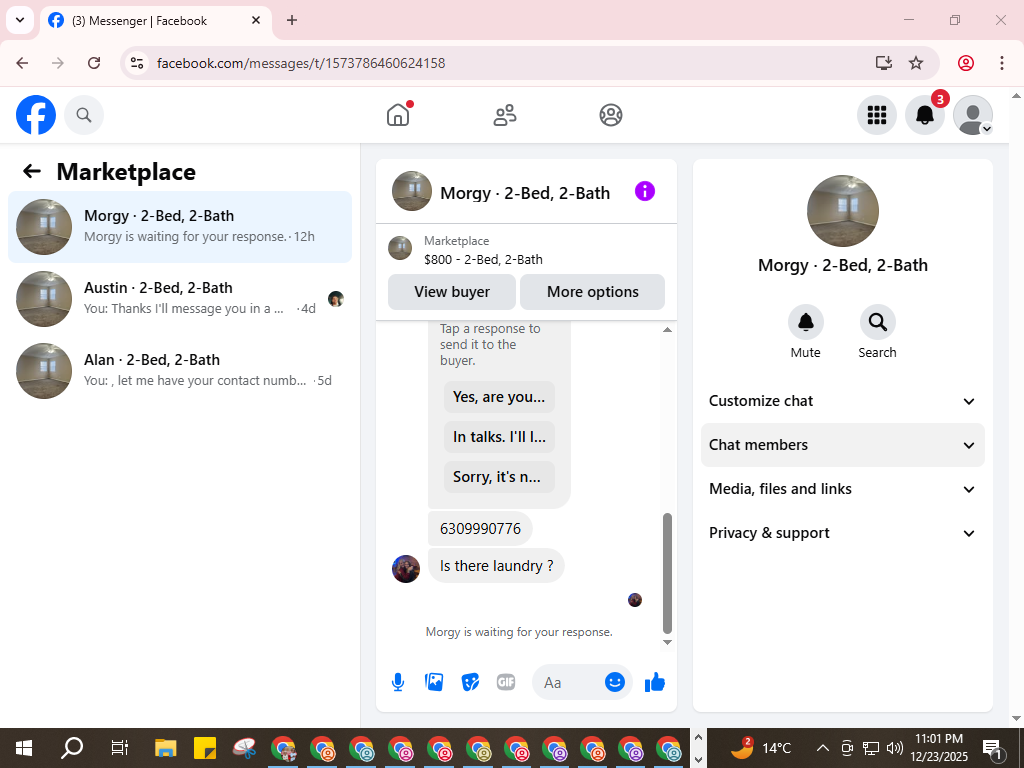
Task: Choose a GIF with the GIF icon
Action: (x=506, y=682)
